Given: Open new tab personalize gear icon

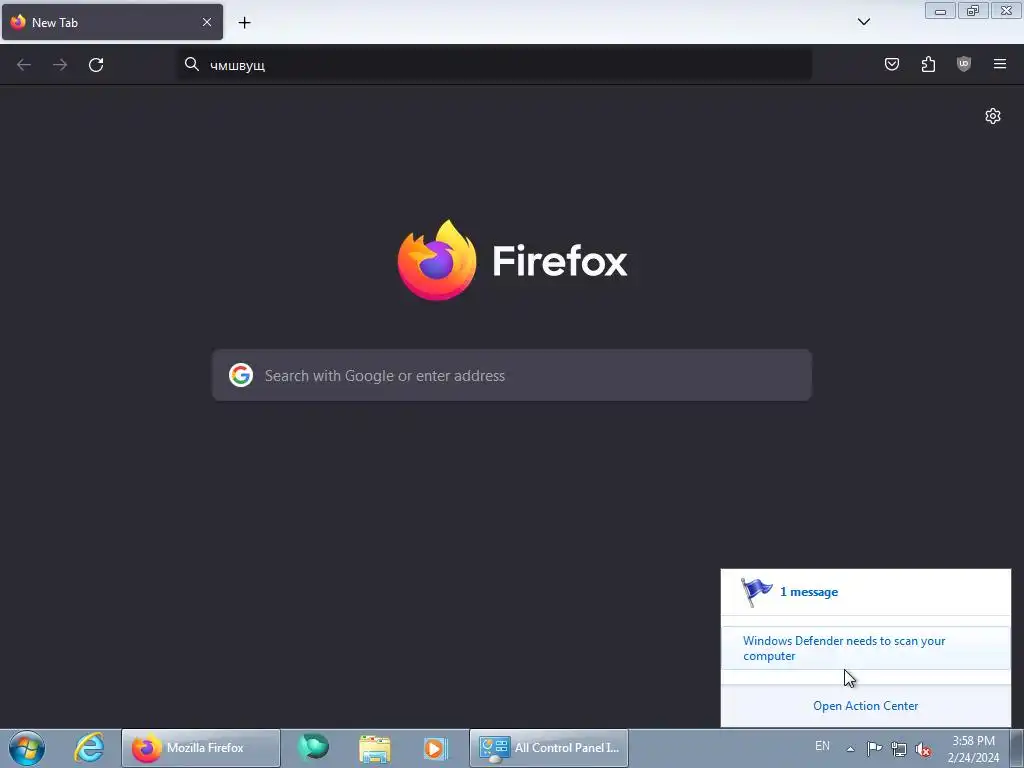Looking at the screenshot, I should 993,116.
